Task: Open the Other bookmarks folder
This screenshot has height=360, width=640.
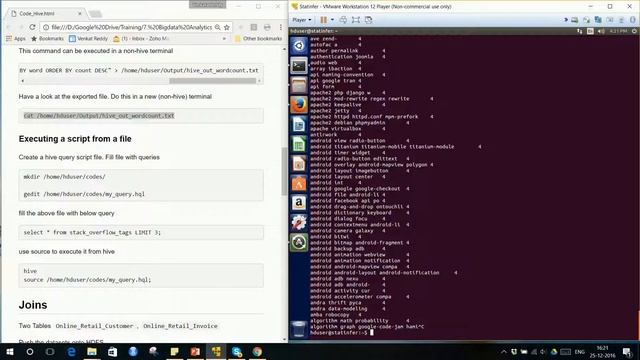Action: pyautogui.click(x=258, y=38)
